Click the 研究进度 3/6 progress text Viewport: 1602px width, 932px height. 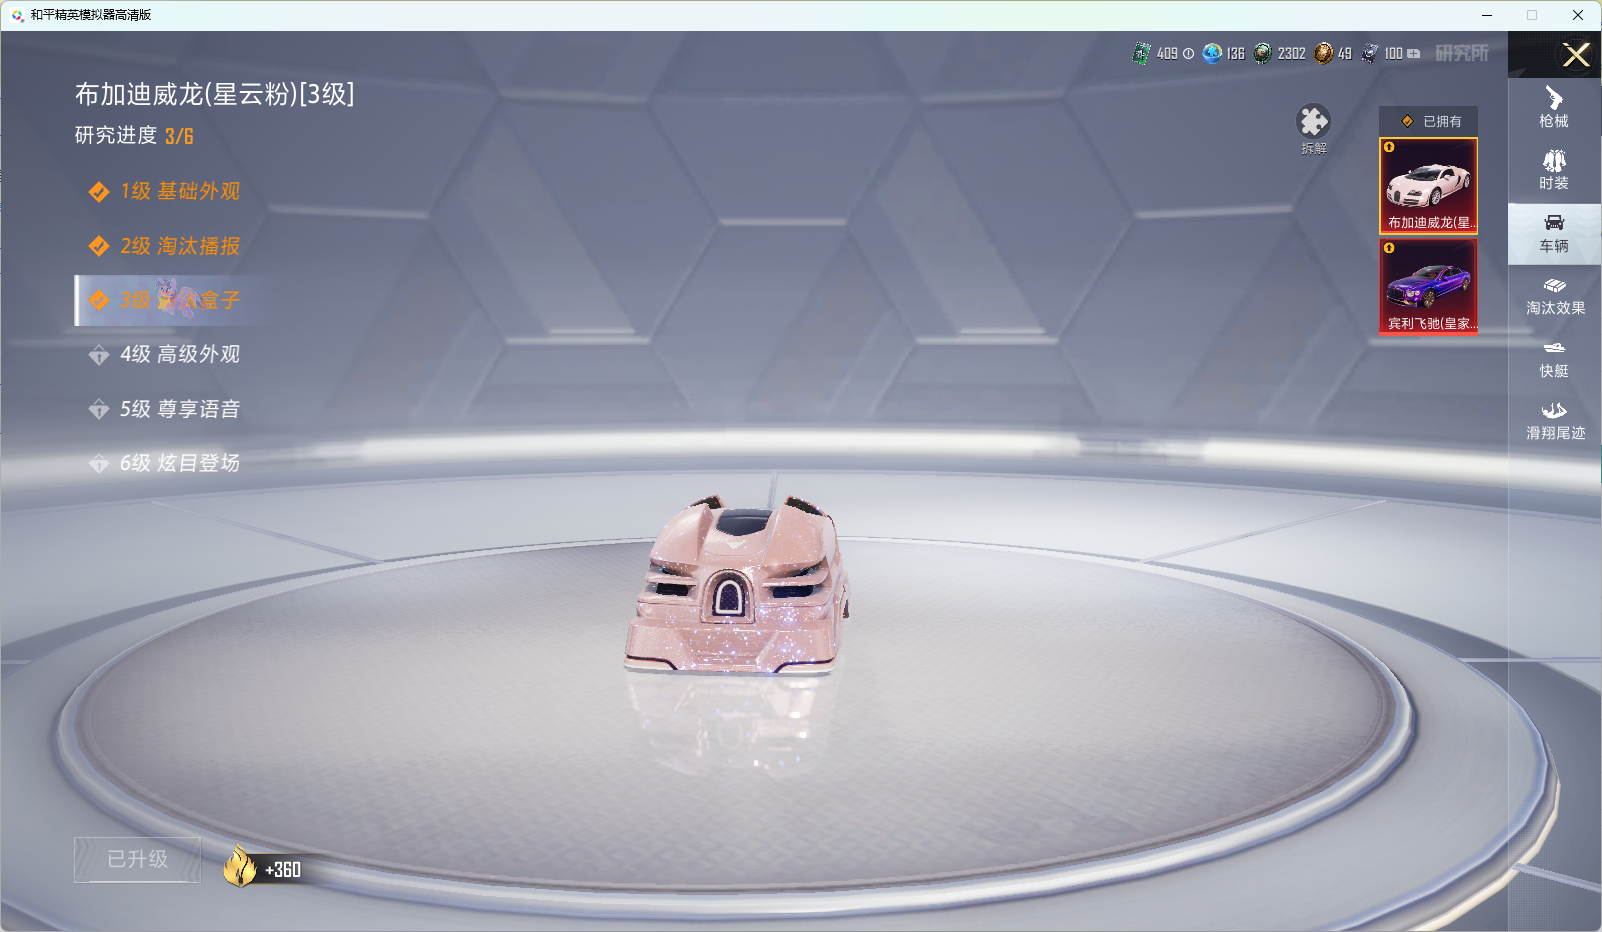coord(134,136)
